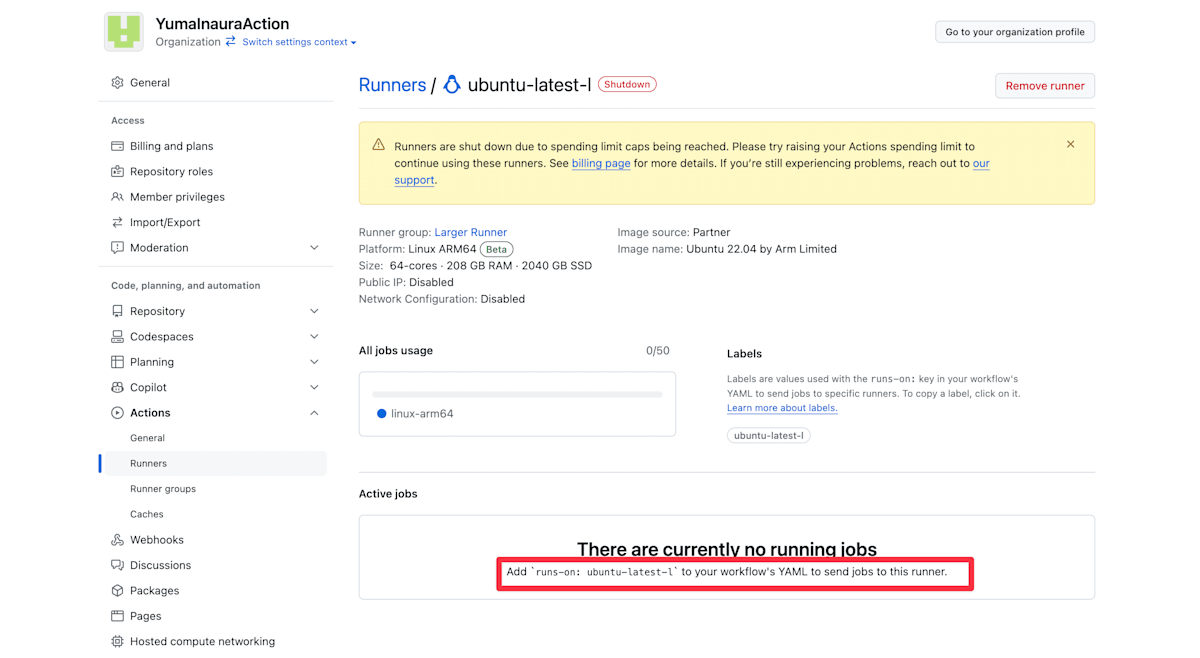Click the Shutdown status badge
Image resolution: width=1200 pixels, height=658 pixels.
tap(627, 85)
